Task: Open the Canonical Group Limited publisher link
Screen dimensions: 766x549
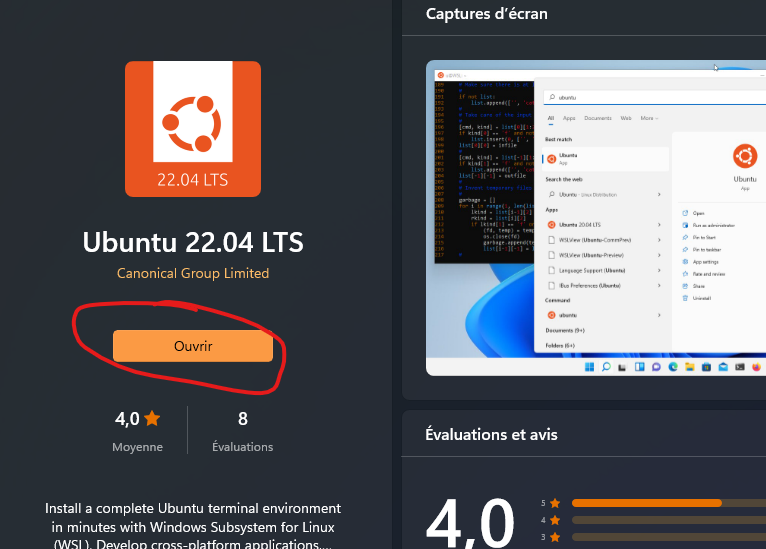Action: (x=193, y=273)
